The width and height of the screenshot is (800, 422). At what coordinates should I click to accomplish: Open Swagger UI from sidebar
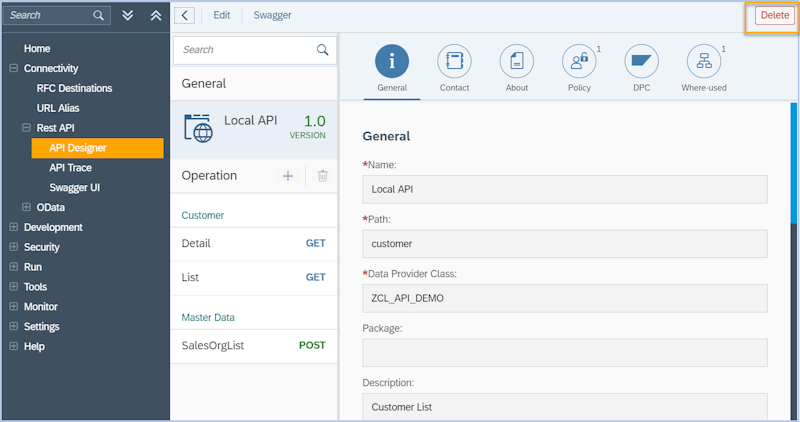tap(74, 187)
